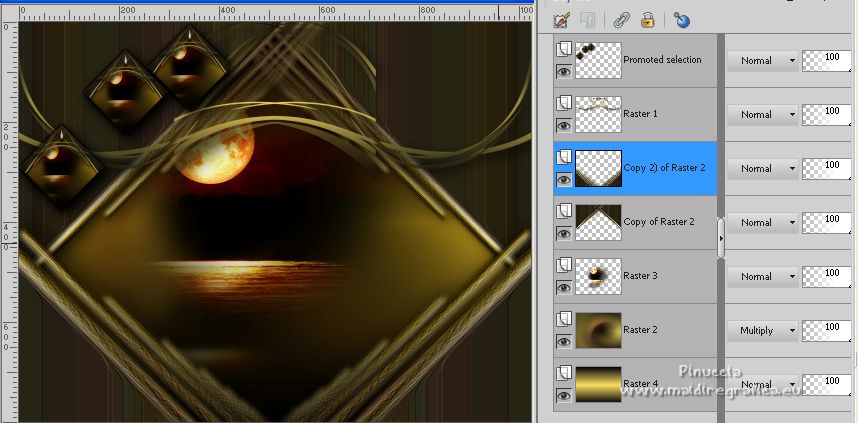Select the Promoted selection layer name
This screenshot has height=423, width=858.
662,60
